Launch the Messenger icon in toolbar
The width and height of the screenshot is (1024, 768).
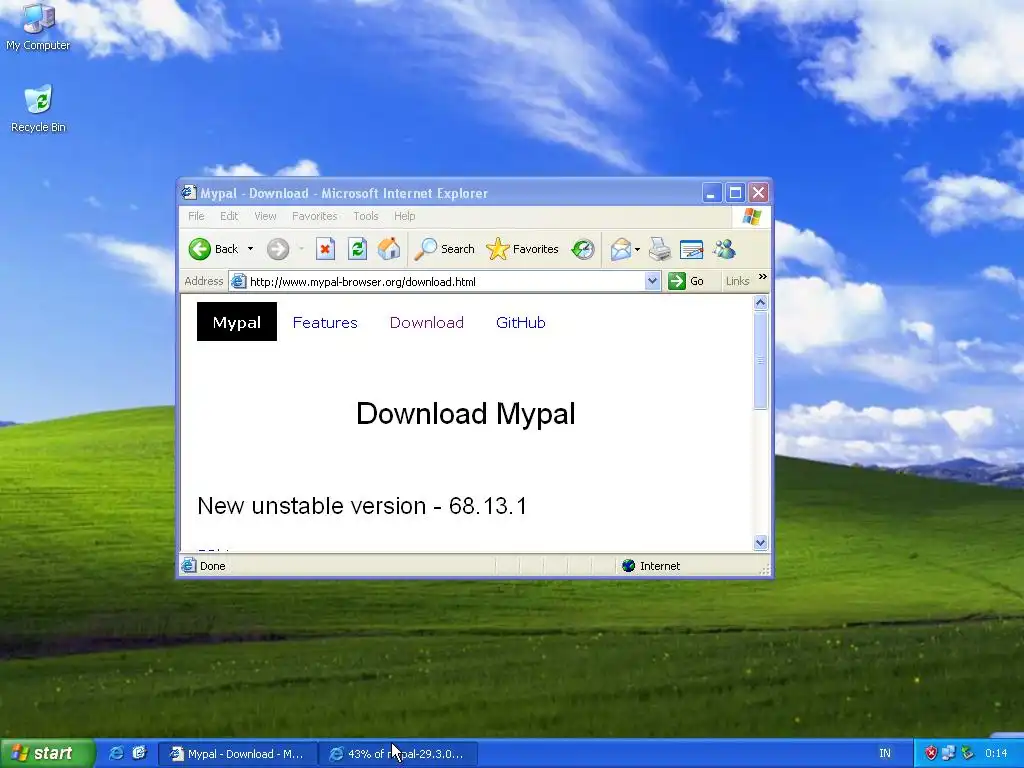tap(724, 249)
